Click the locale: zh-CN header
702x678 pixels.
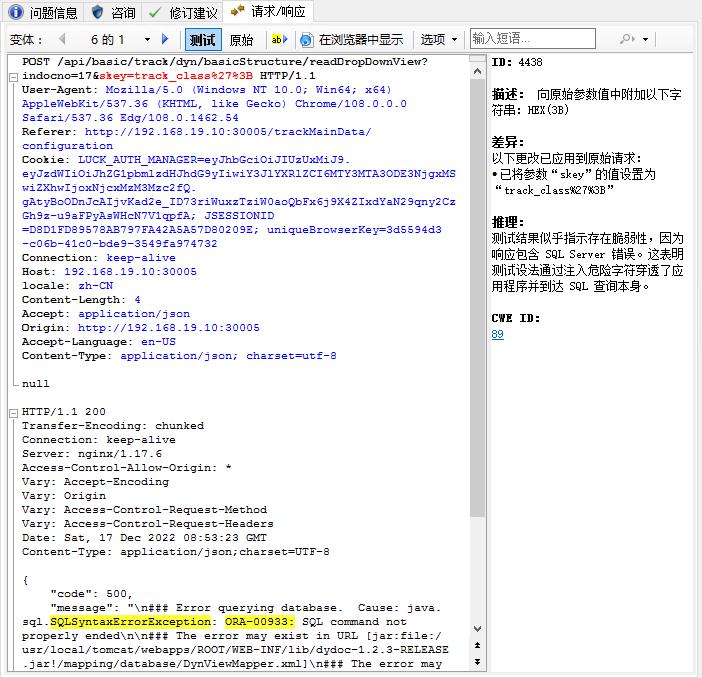(x=68, y=286)
